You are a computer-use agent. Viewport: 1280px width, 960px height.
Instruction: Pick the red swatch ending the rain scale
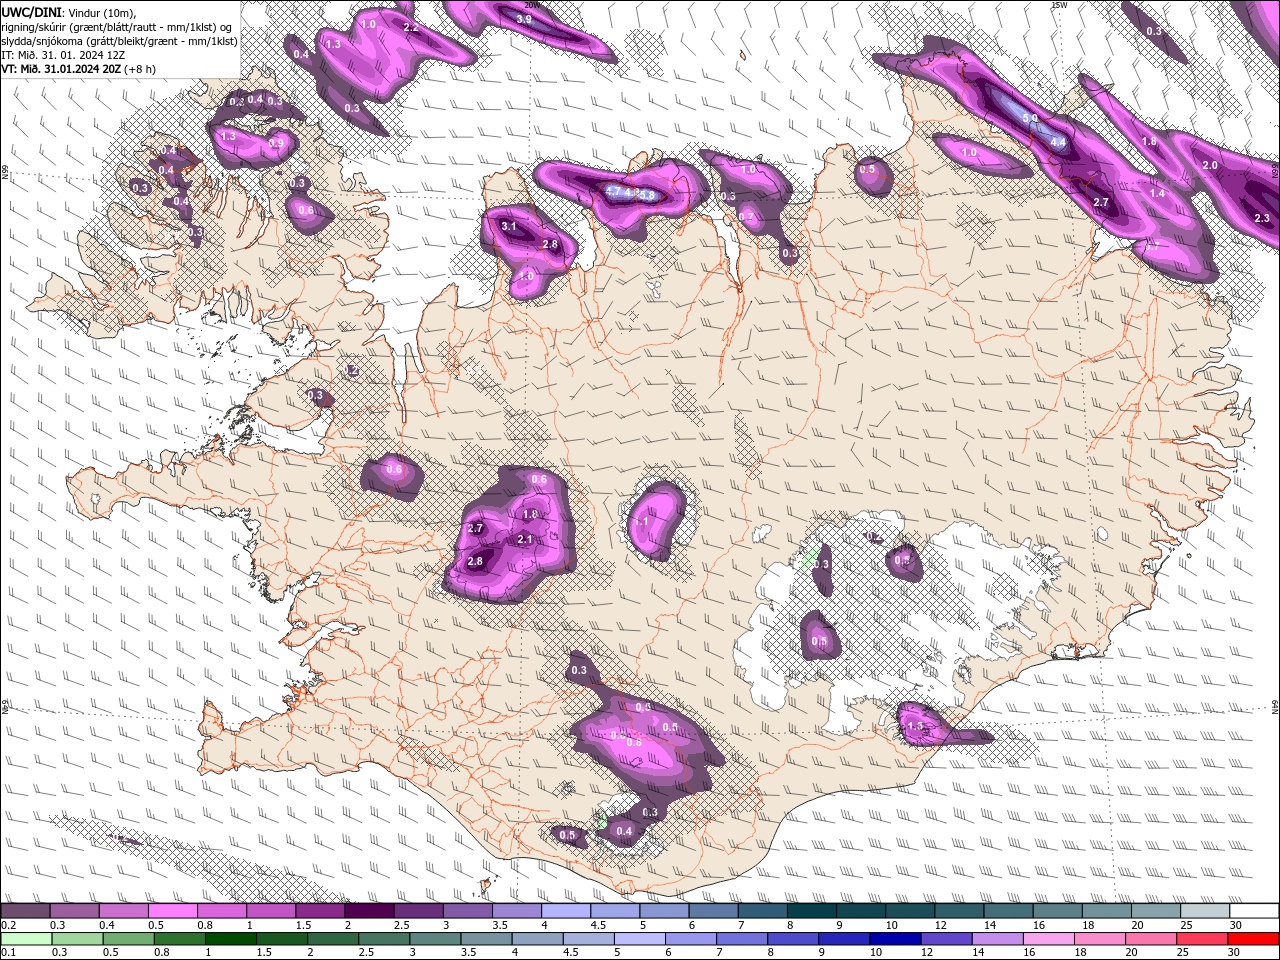click(1253, 937)
